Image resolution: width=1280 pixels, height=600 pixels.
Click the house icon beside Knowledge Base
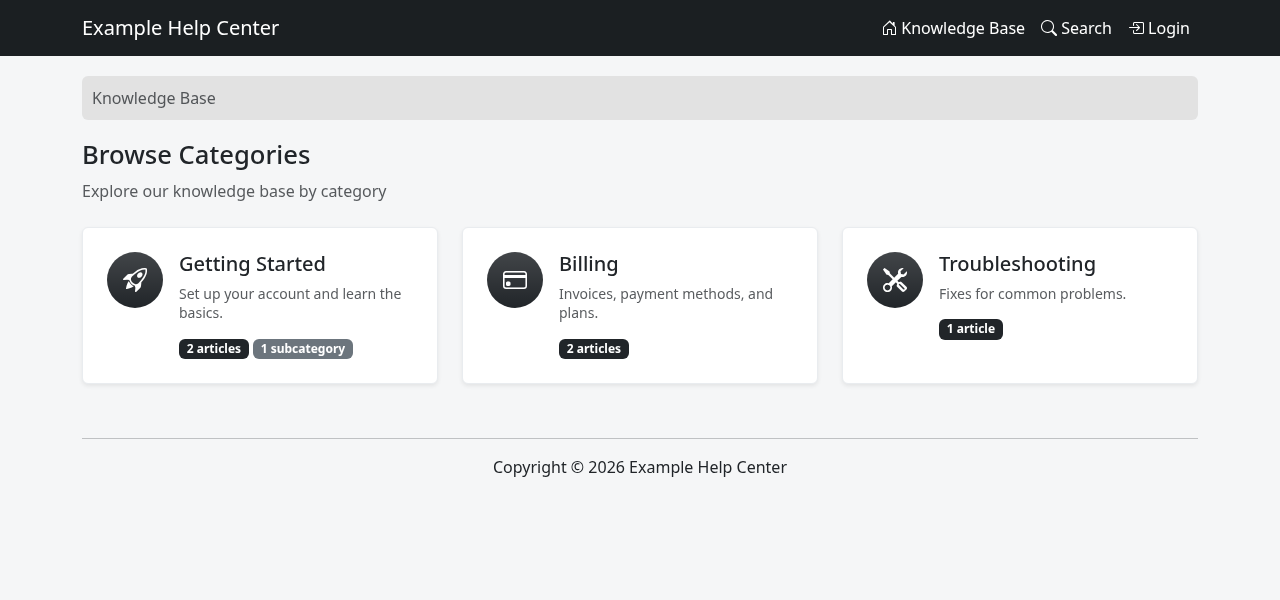tap(889, 28)
